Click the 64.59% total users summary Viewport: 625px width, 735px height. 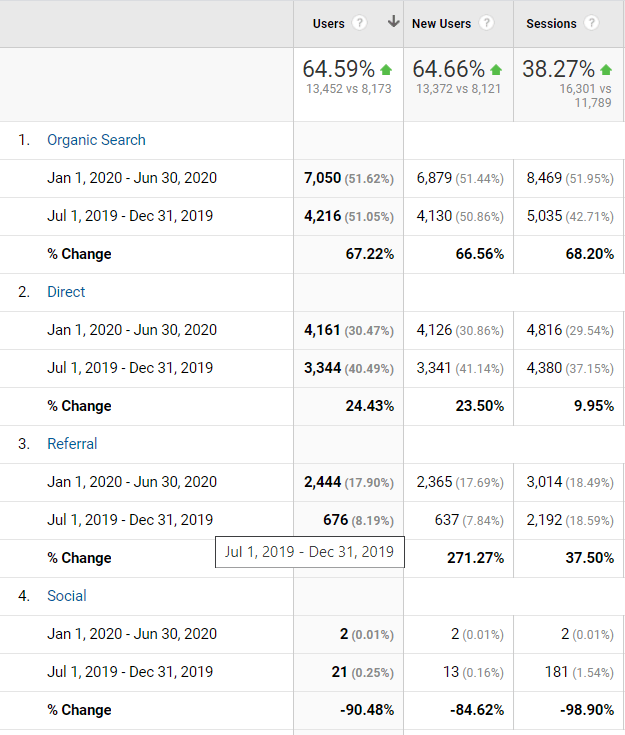coord(339,70)
